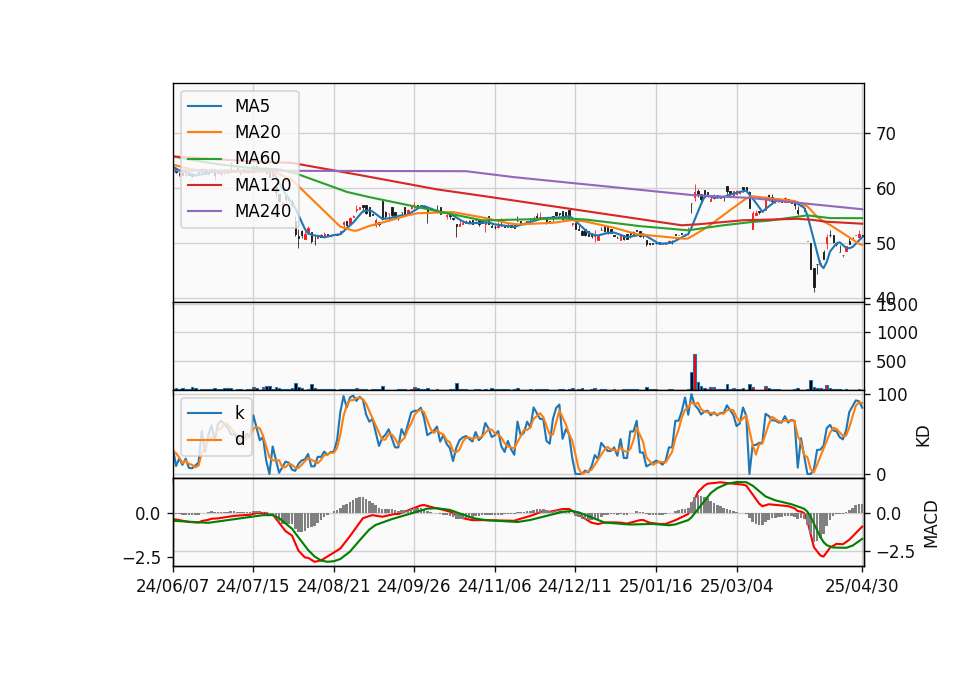Click the price axis value 60

[x=886, y=189]
